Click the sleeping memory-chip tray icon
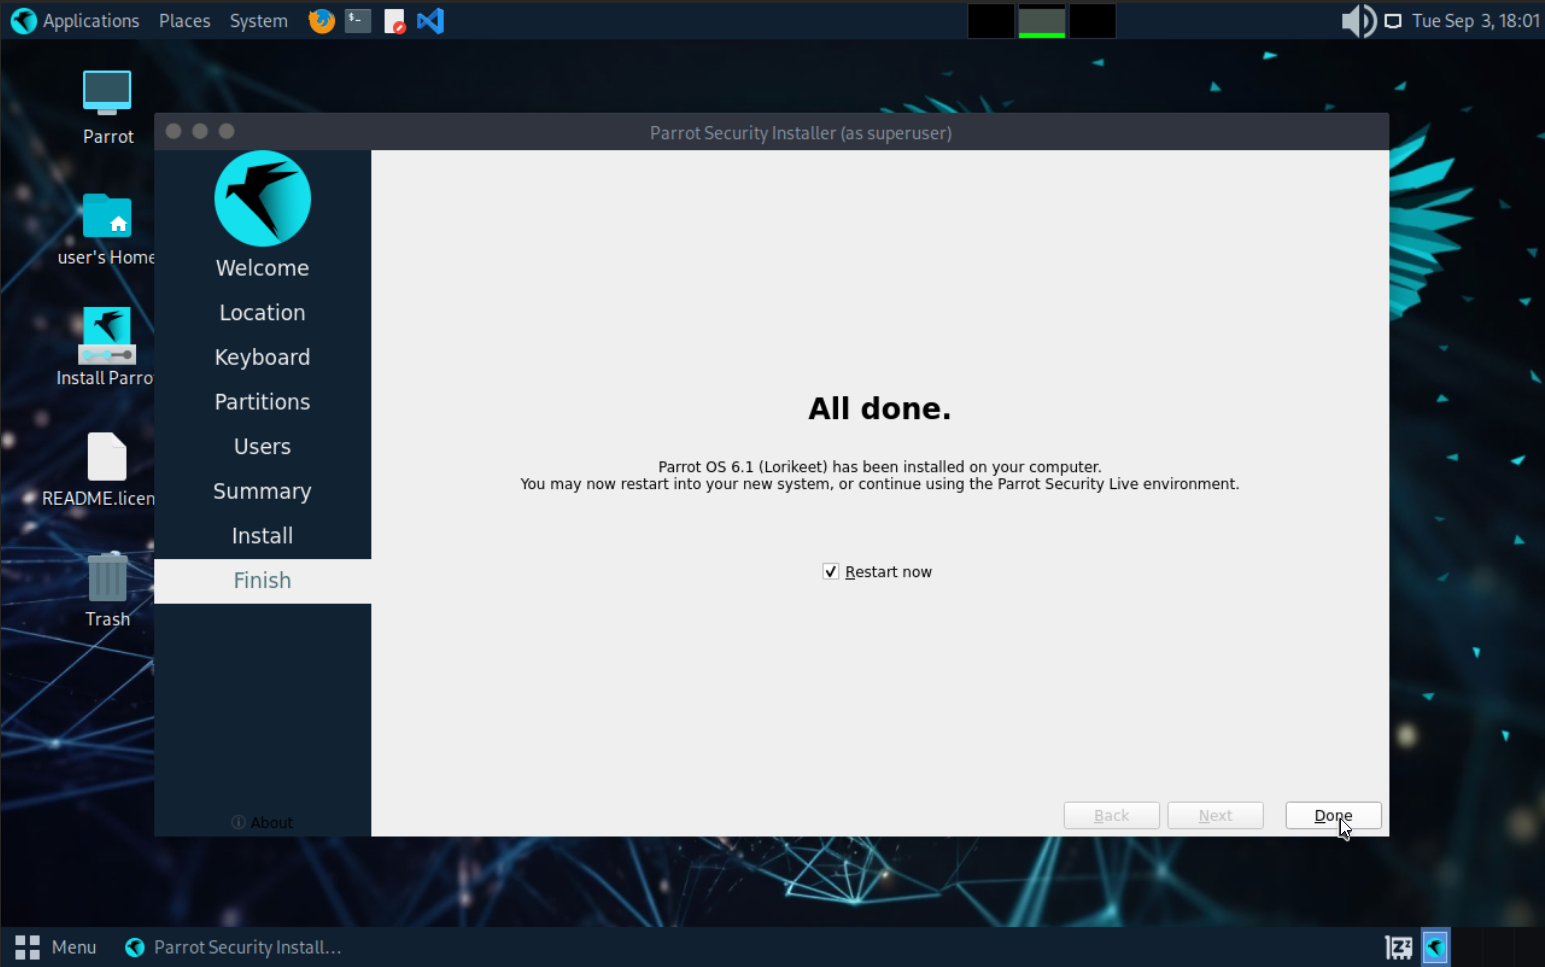Screen dimensions: 1545x967 [x=1399, y=947]
